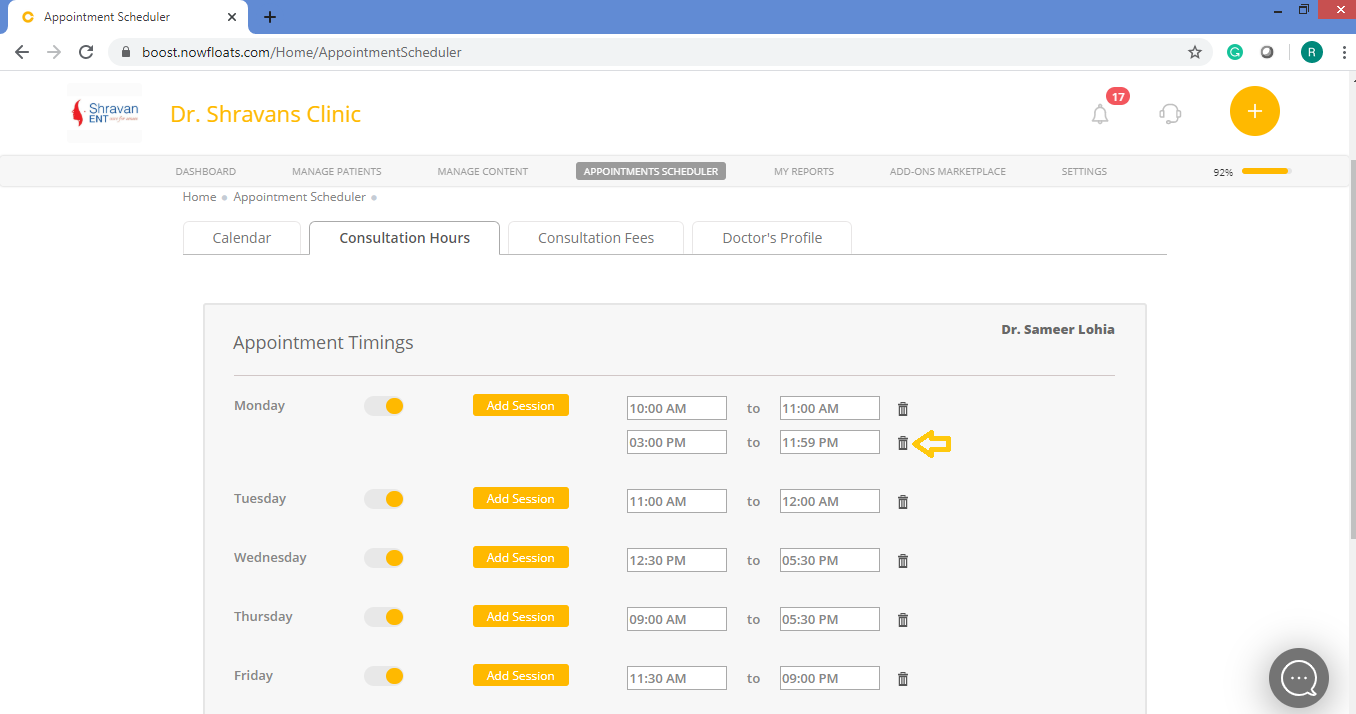The image size is (1356, 714).
Task: Navigate to Home via the breadcrumb
Action: [x=199, y=196]
